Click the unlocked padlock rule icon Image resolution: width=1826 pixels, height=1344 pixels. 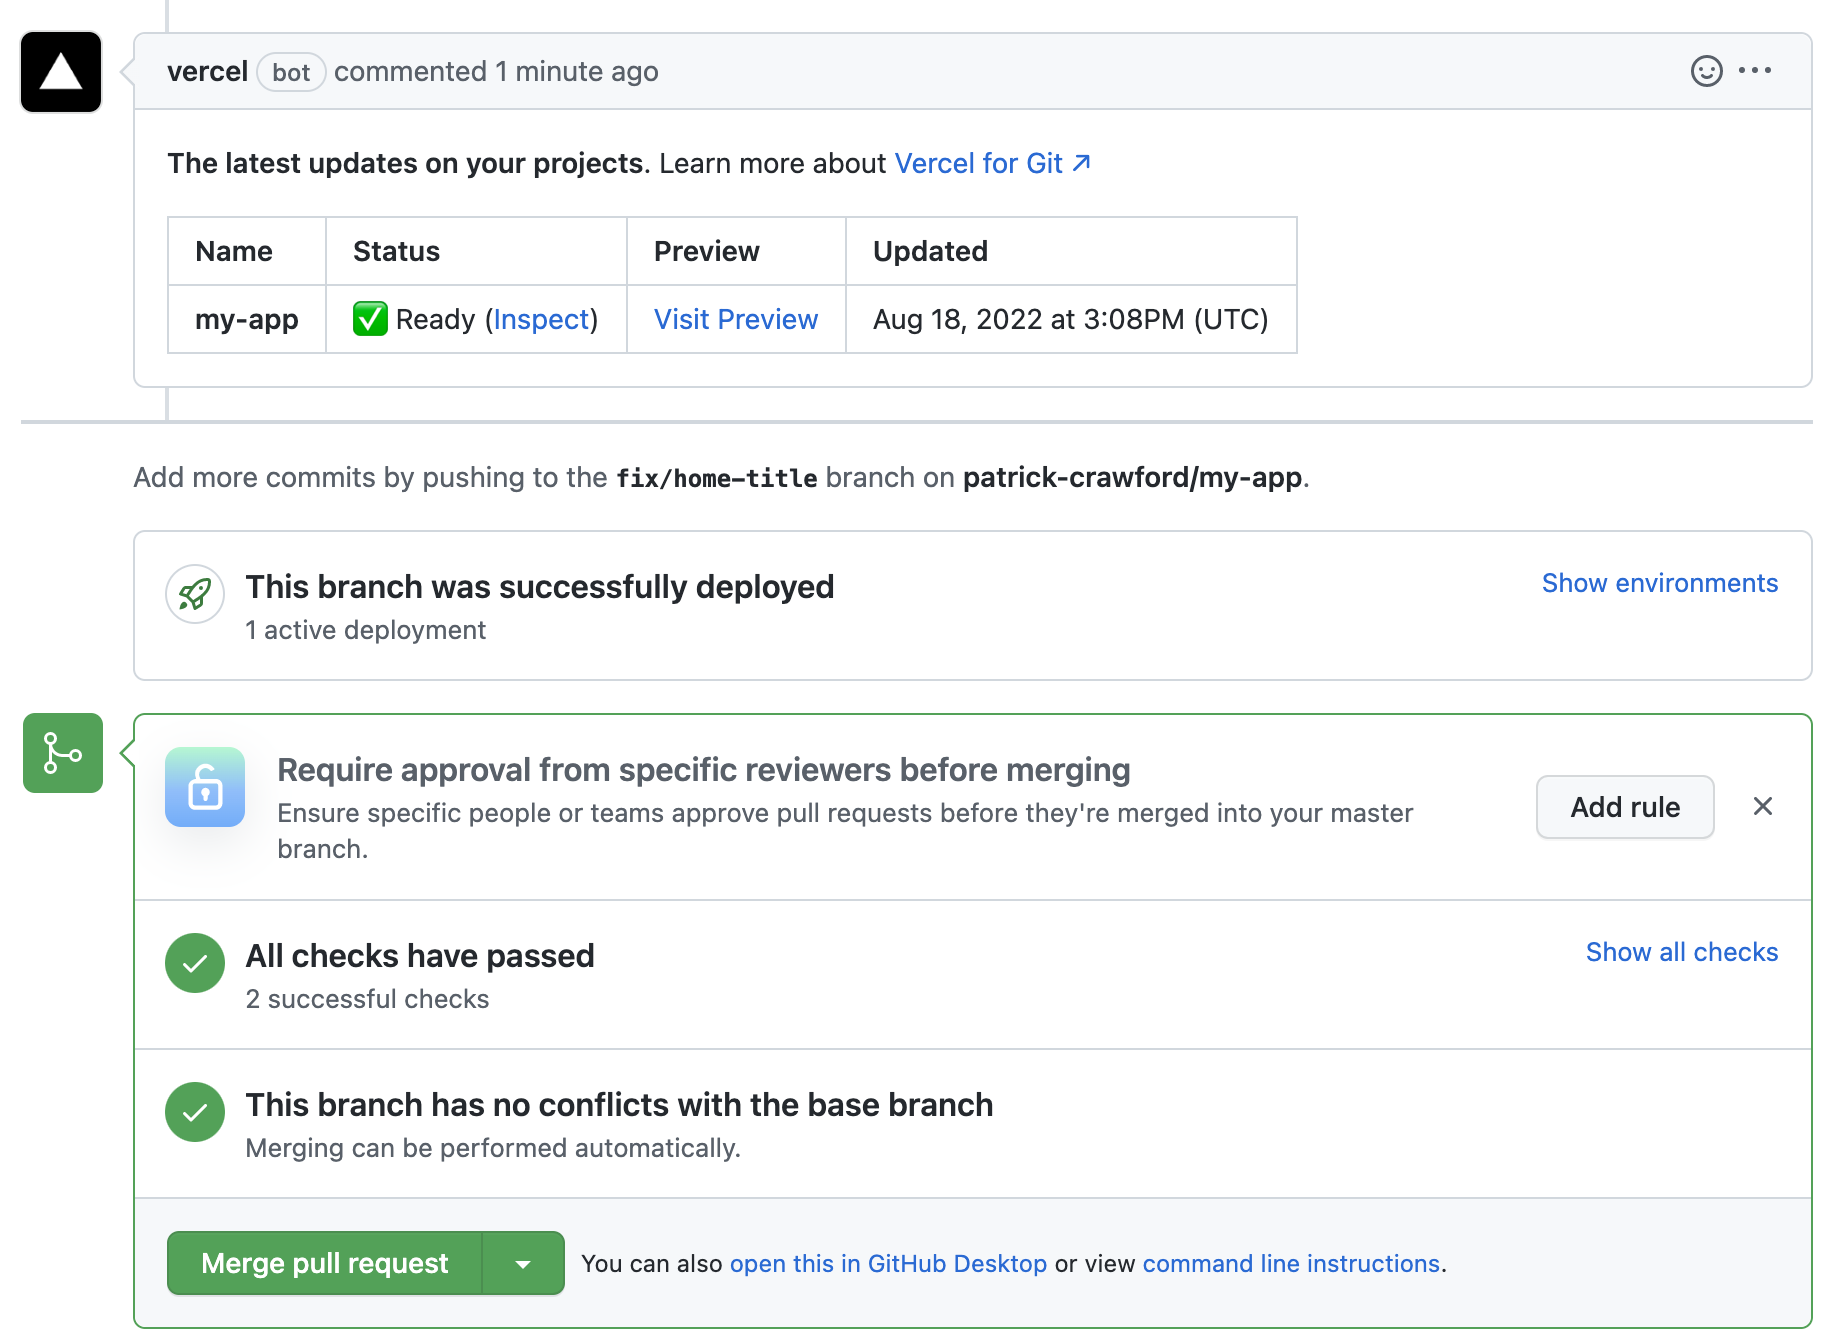[x=204, y=788]
